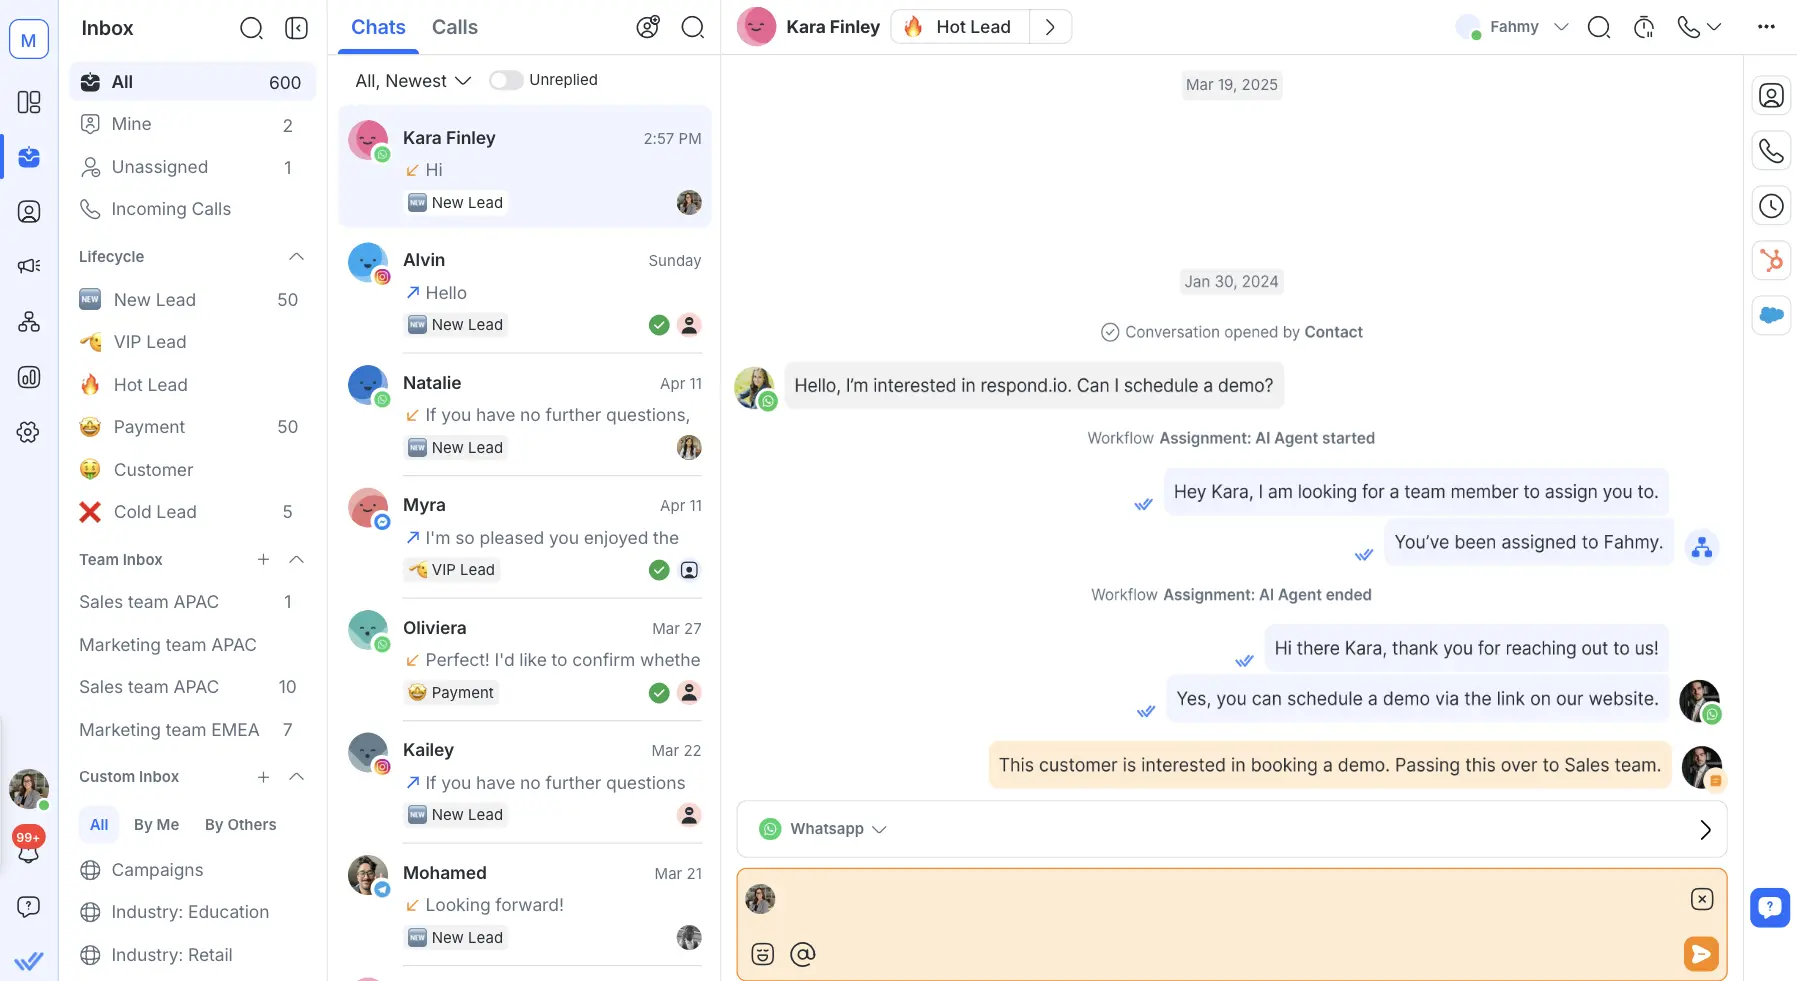Image resolution: width=1797 pixels, height=981 pixels.
Task: Add a new Team Inbox
Action: [263, 560]
